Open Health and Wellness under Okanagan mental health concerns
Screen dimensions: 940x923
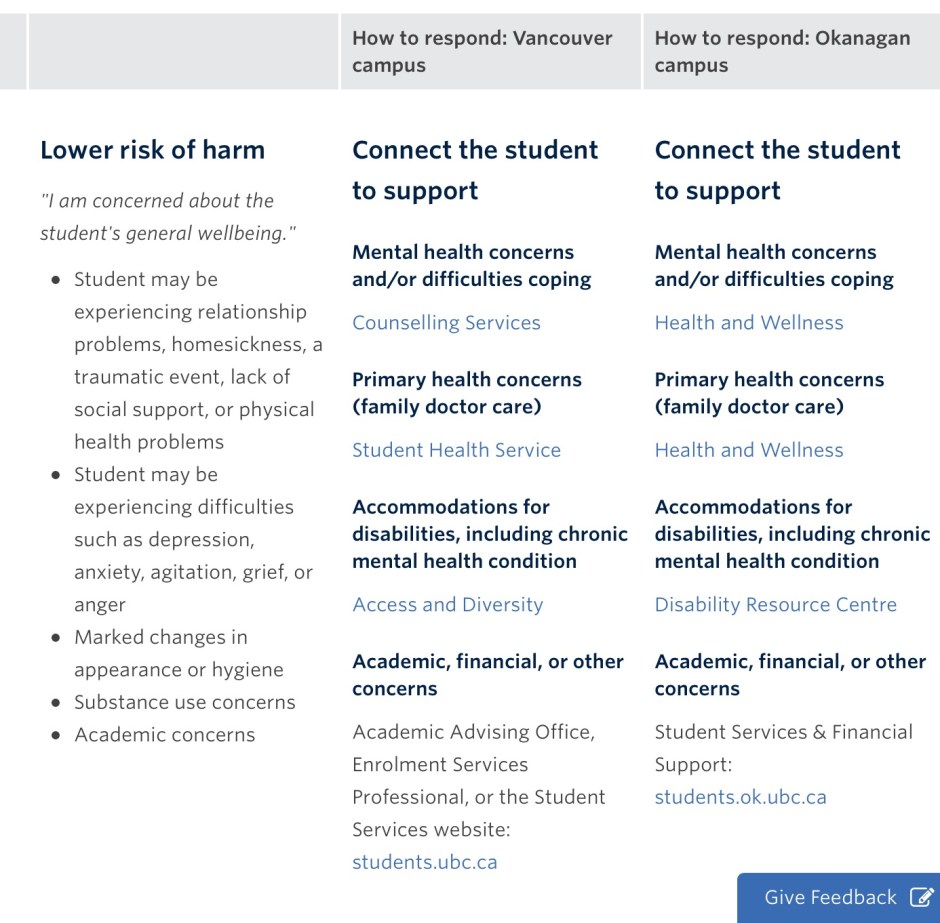point(749,323)
